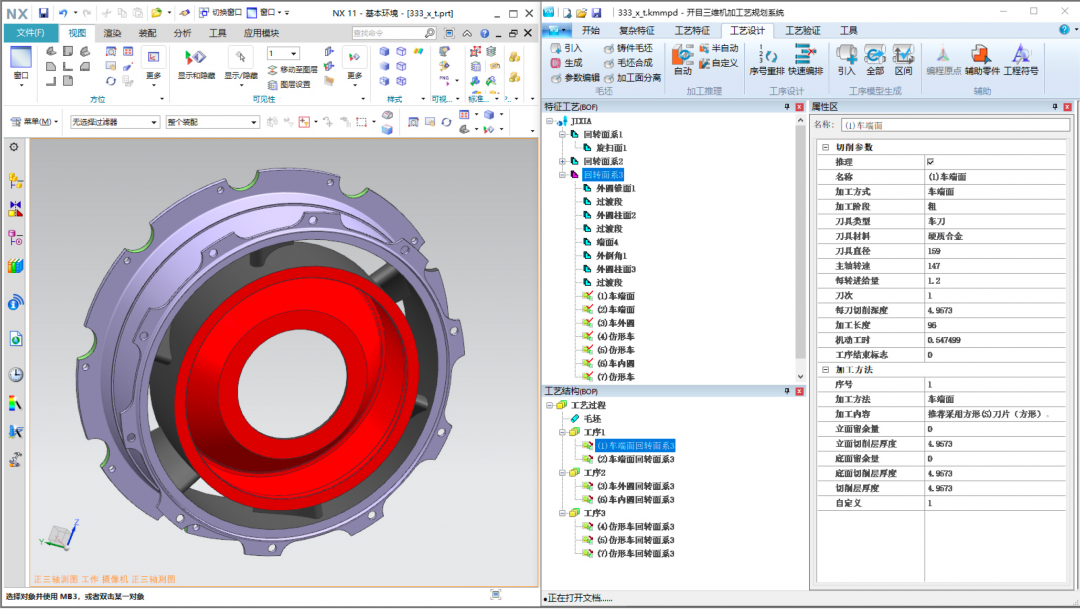
Task: Collapse the 加工方法 property section
Action: pyautogui.click(x=825, y=369)
